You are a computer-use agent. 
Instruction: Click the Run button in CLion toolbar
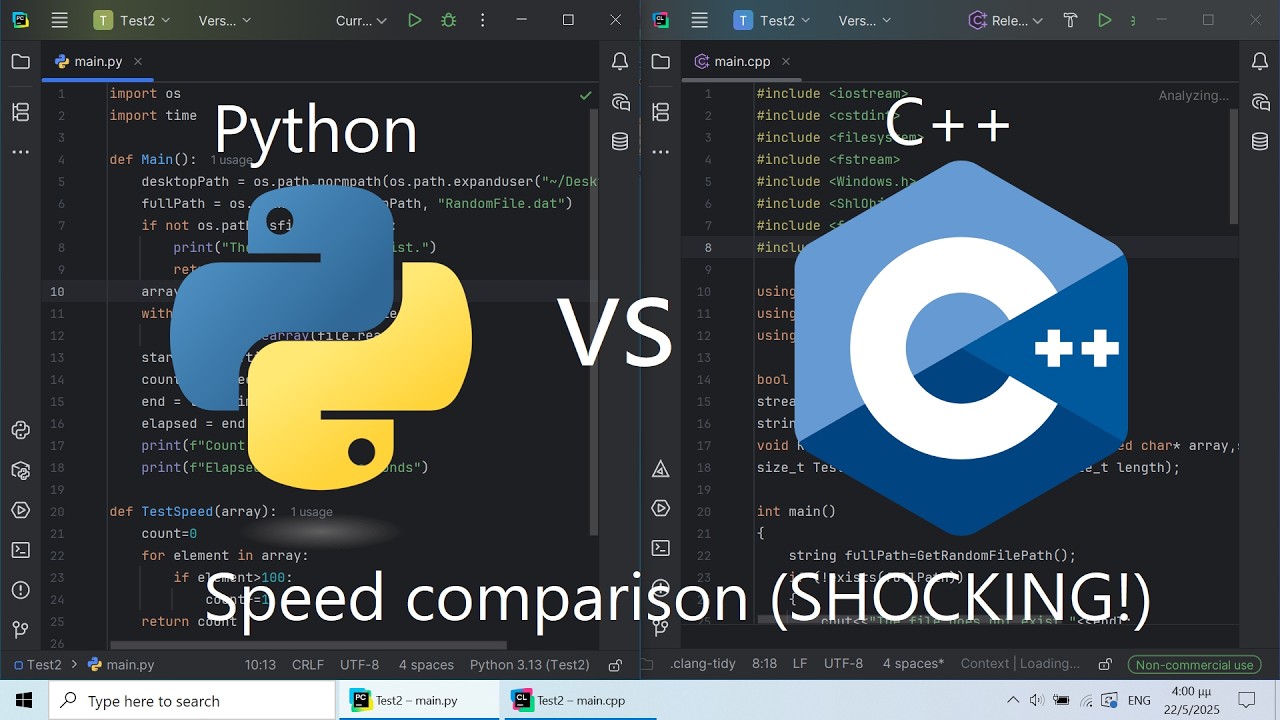tap(1104, 20)
